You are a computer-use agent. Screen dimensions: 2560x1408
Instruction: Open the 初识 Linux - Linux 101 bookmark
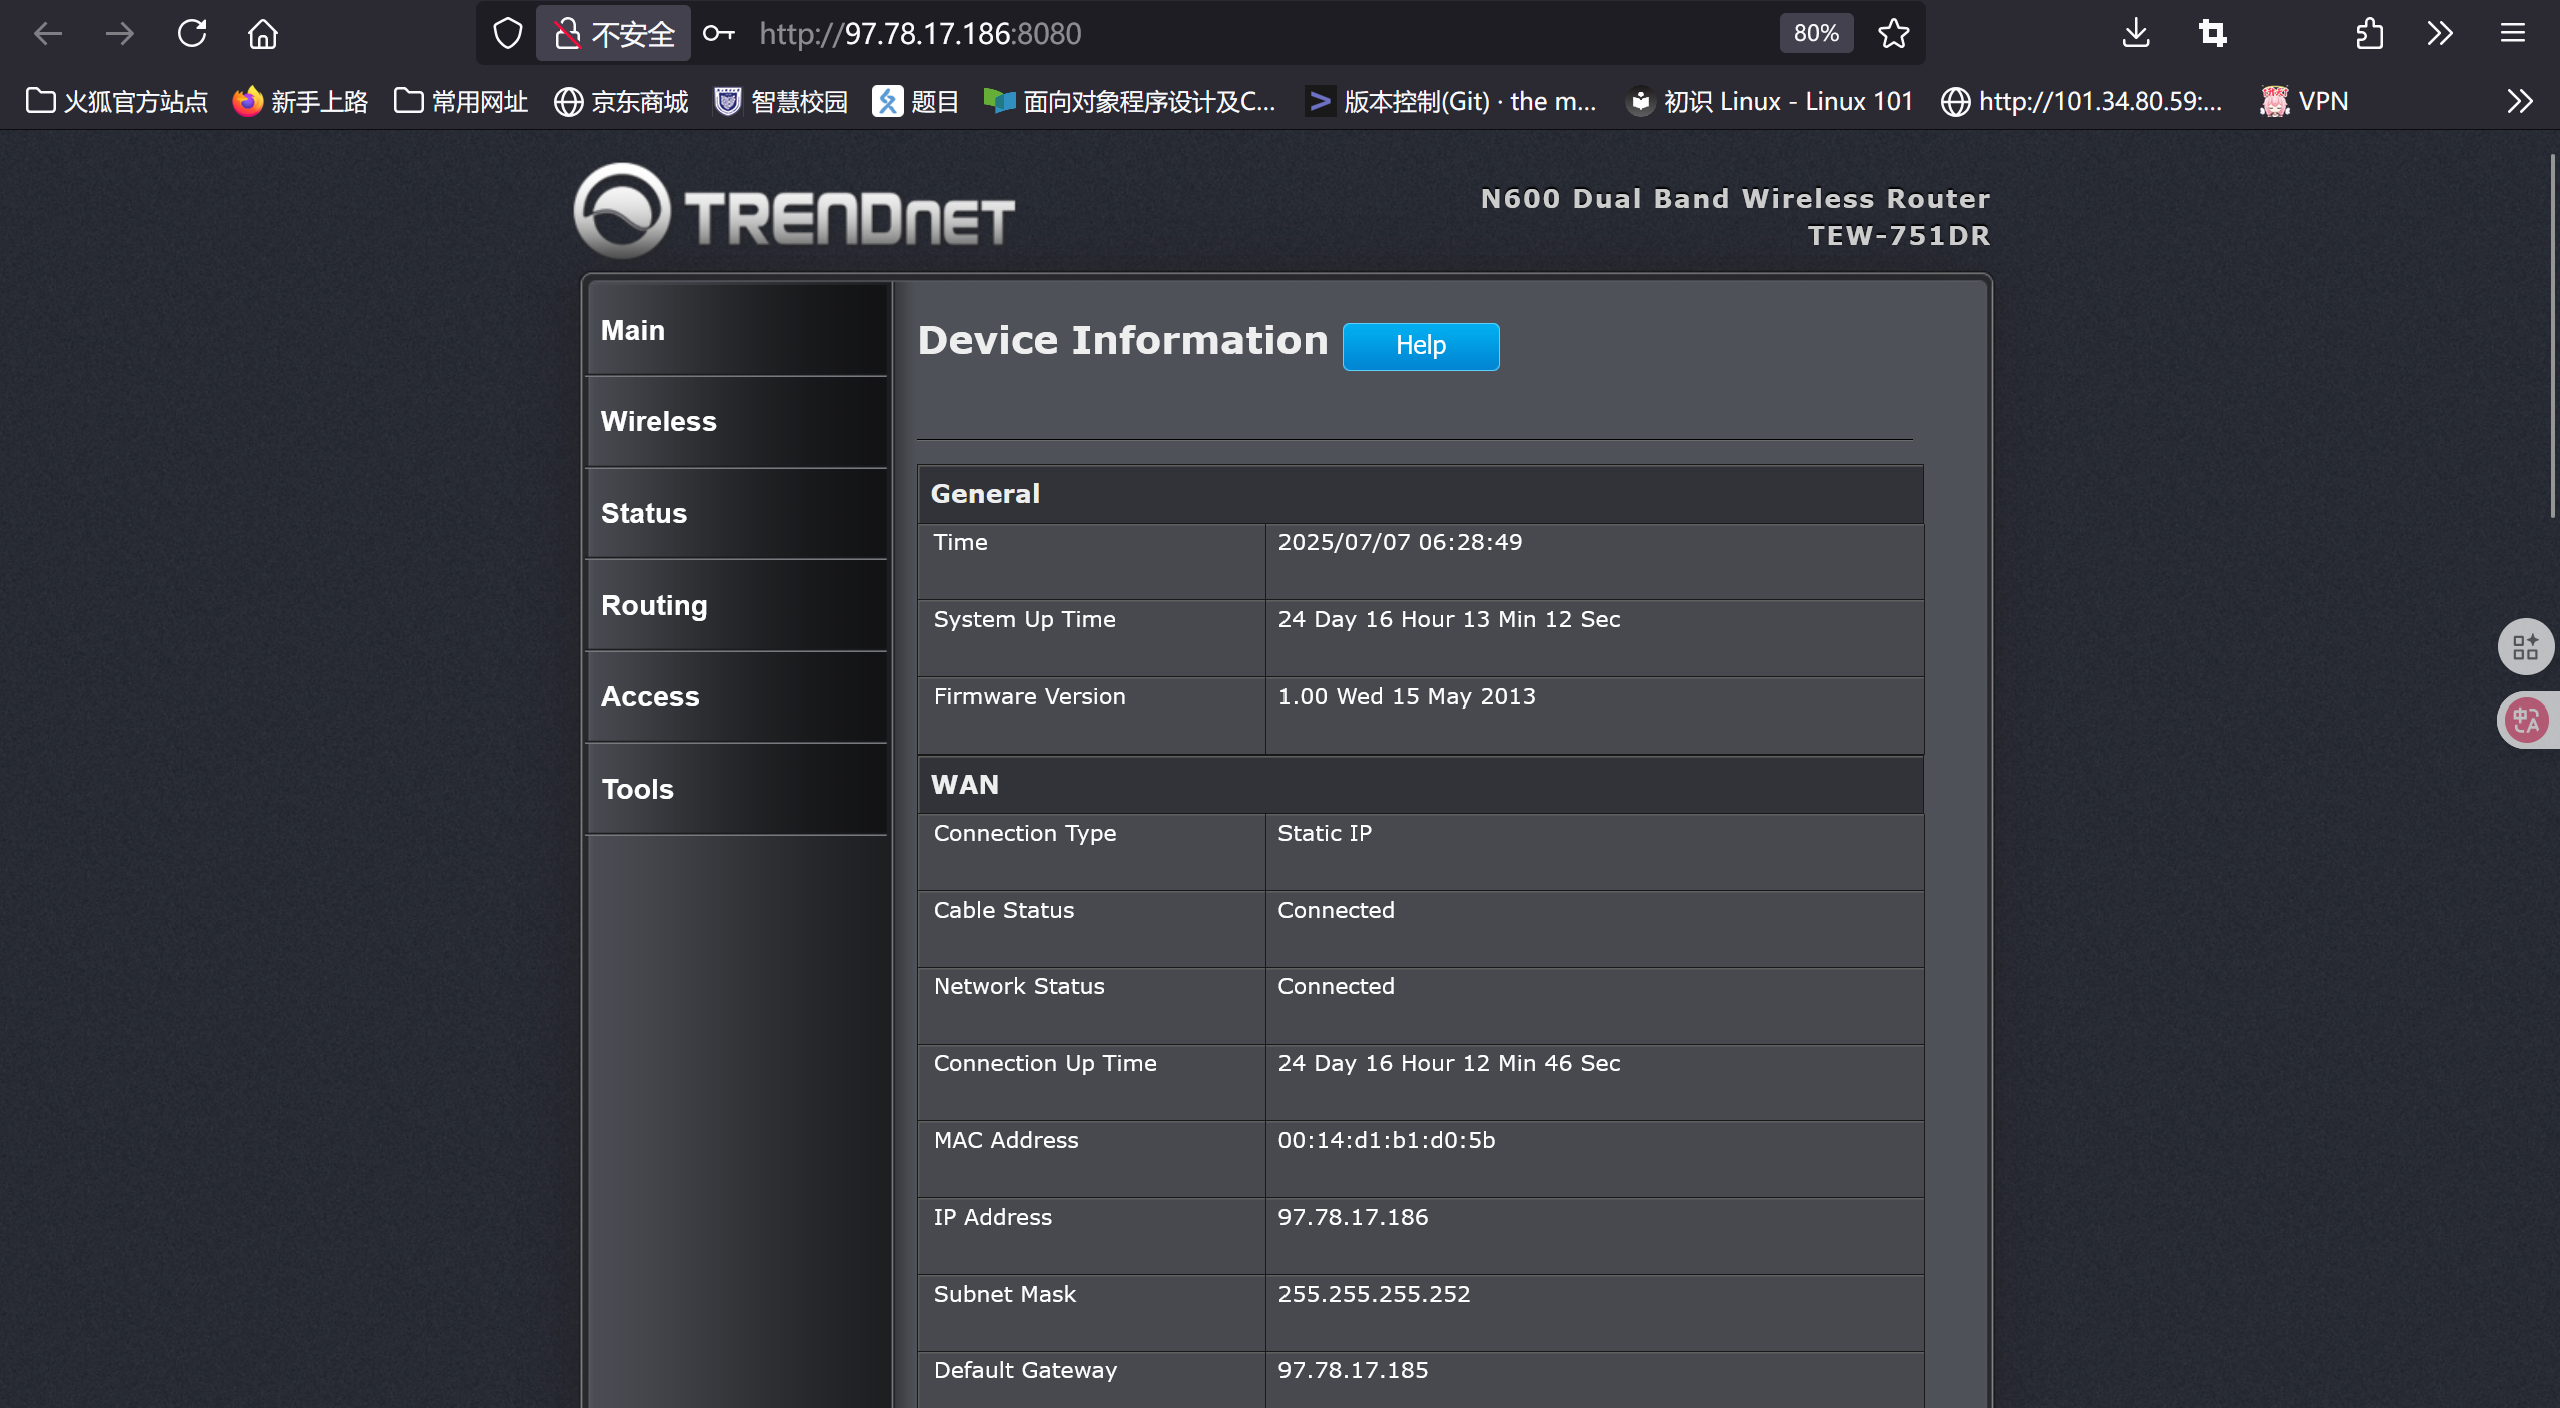[x=1770, y=101]
